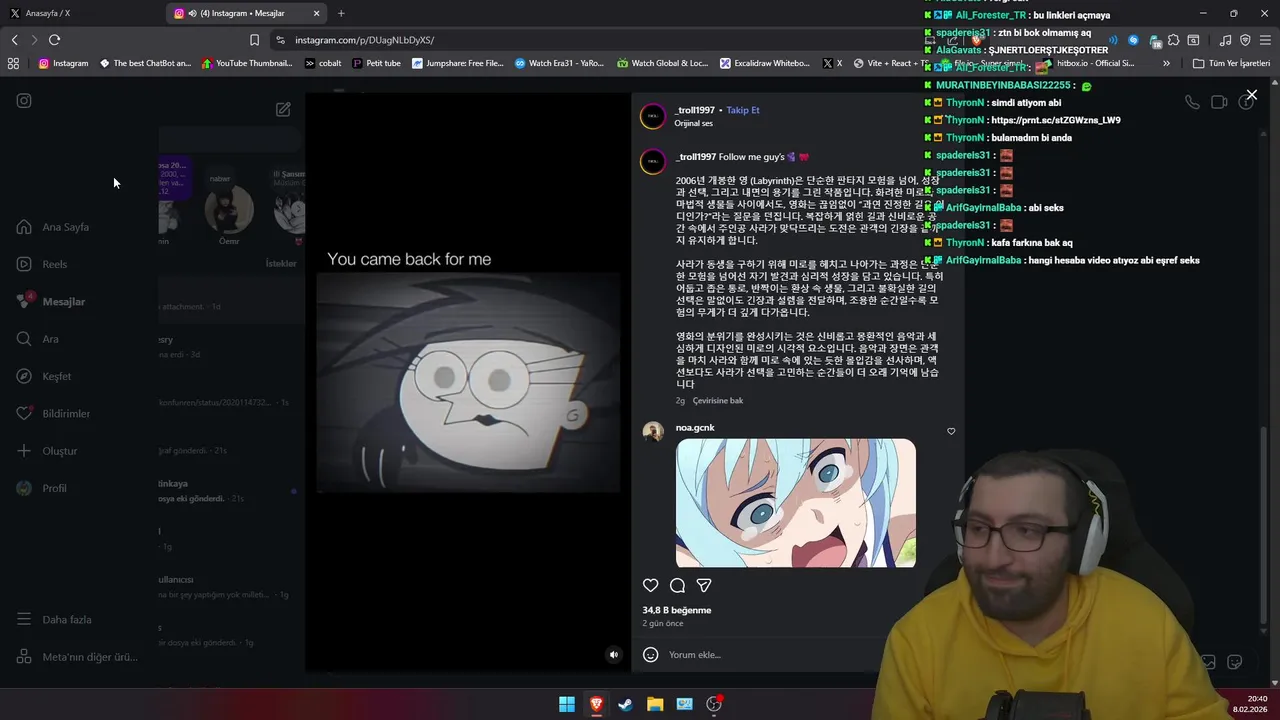1280x720 pixels.
Task: Open İstekler message requests
Action: point(280,263)
